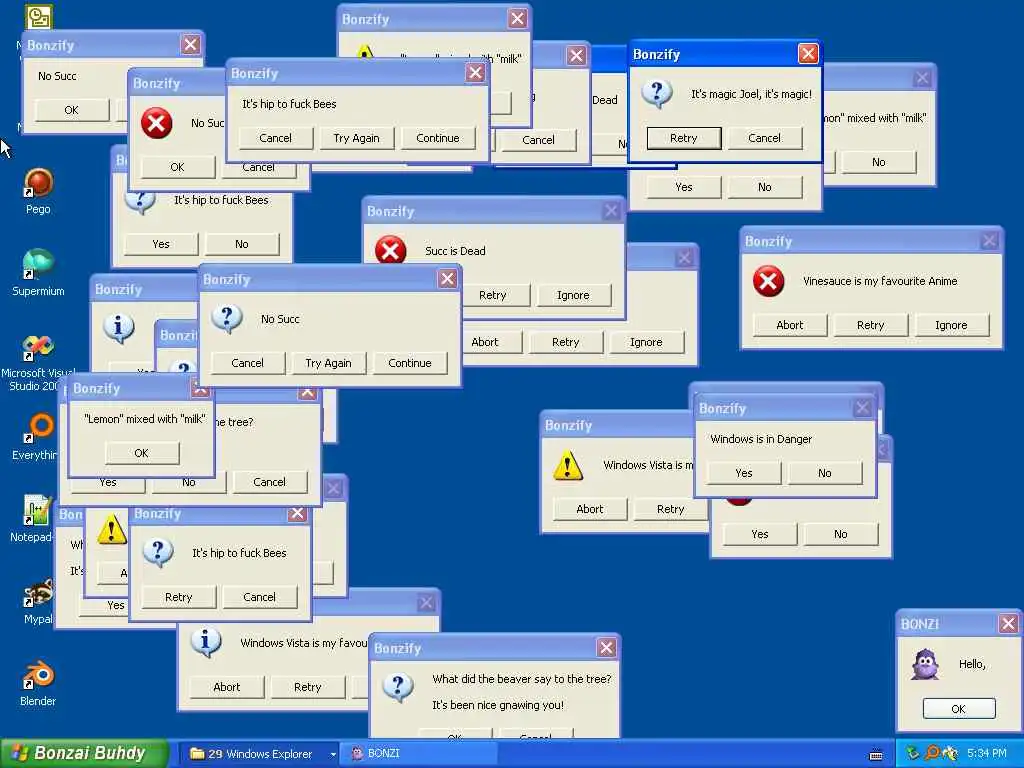Click OK in the BONZI Hello dialog
Screen dimensions: 1024x768
(x=958, y=709)
